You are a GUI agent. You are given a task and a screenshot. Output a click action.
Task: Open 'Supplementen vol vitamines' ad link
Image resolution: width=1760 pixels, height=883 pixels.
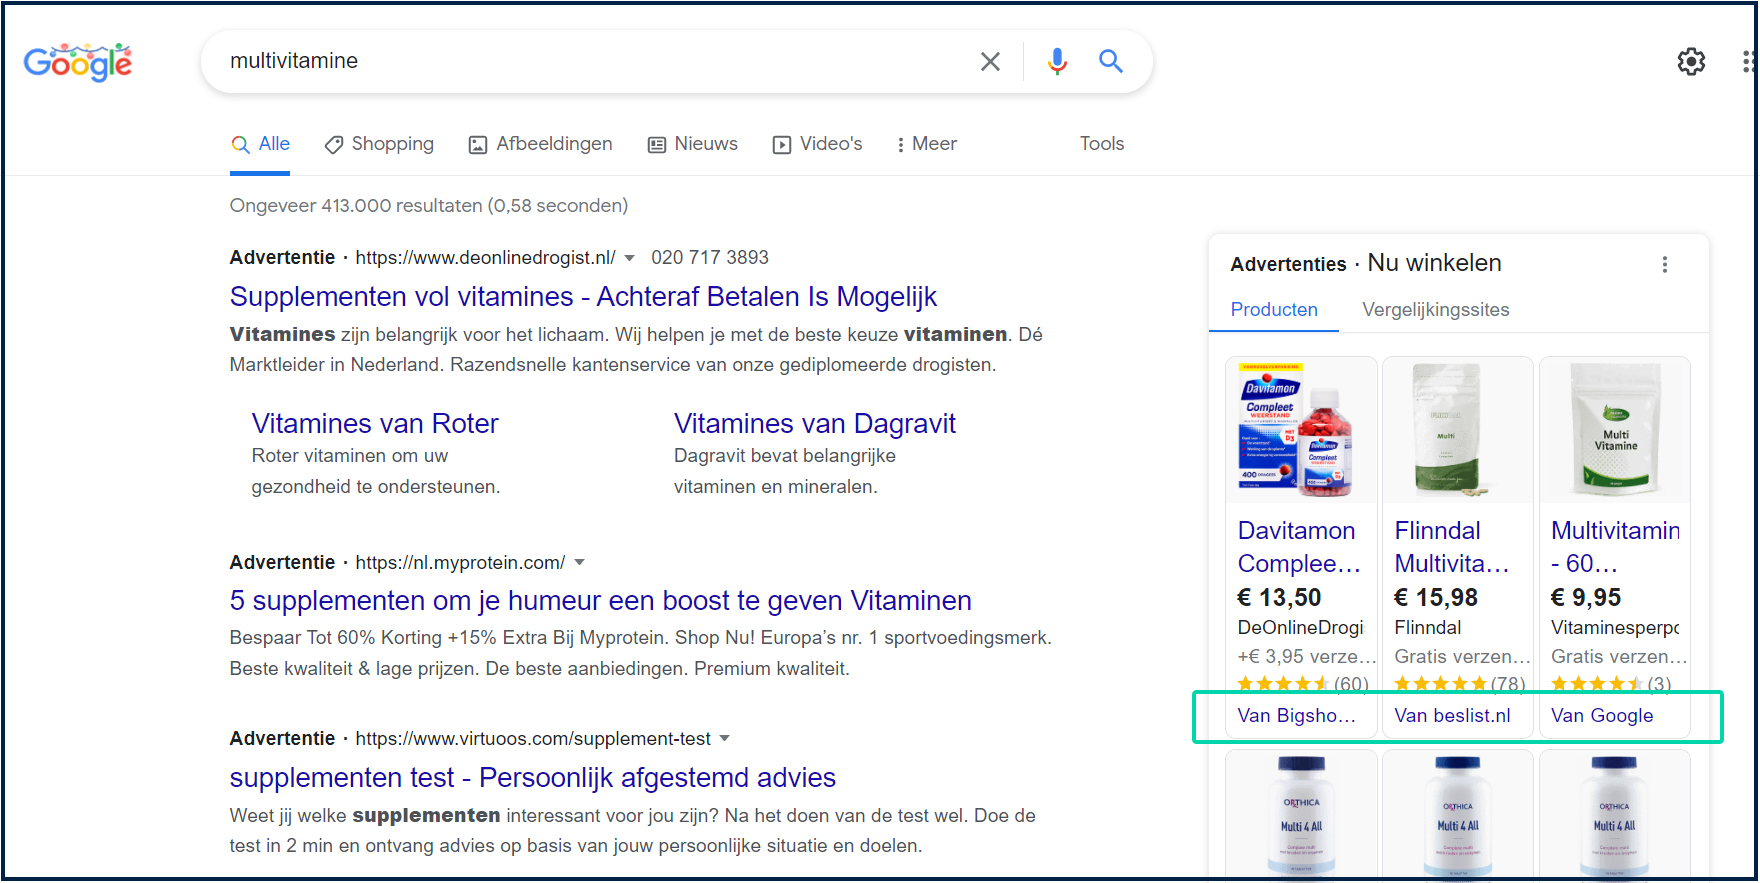(583, 297)
